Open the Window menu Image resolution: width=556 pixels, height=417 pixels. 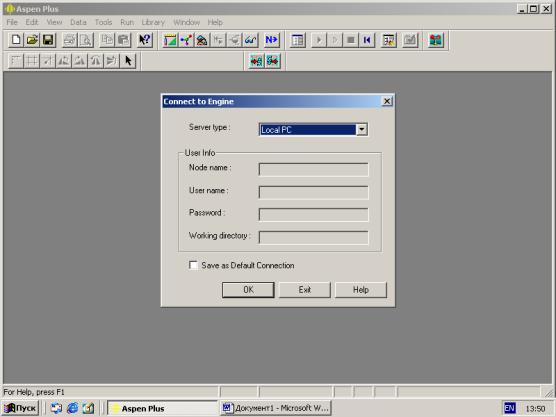pyautogui.click(x=187, y=22)
